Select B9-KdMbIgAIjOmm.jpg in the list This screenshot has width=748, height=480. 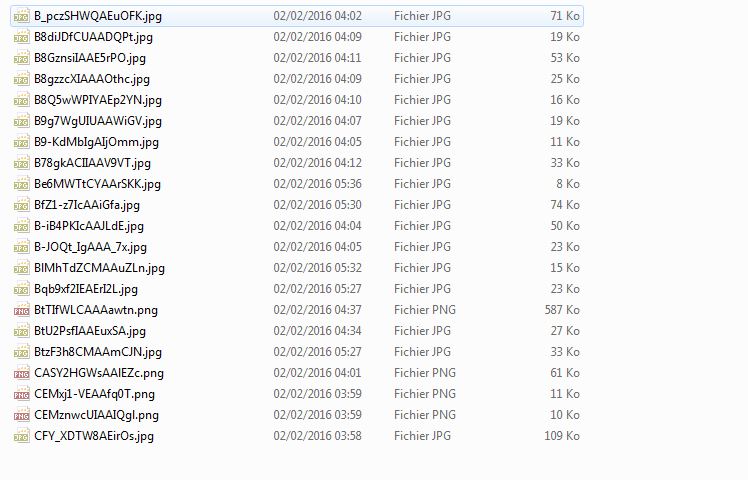tap(96, 142)
